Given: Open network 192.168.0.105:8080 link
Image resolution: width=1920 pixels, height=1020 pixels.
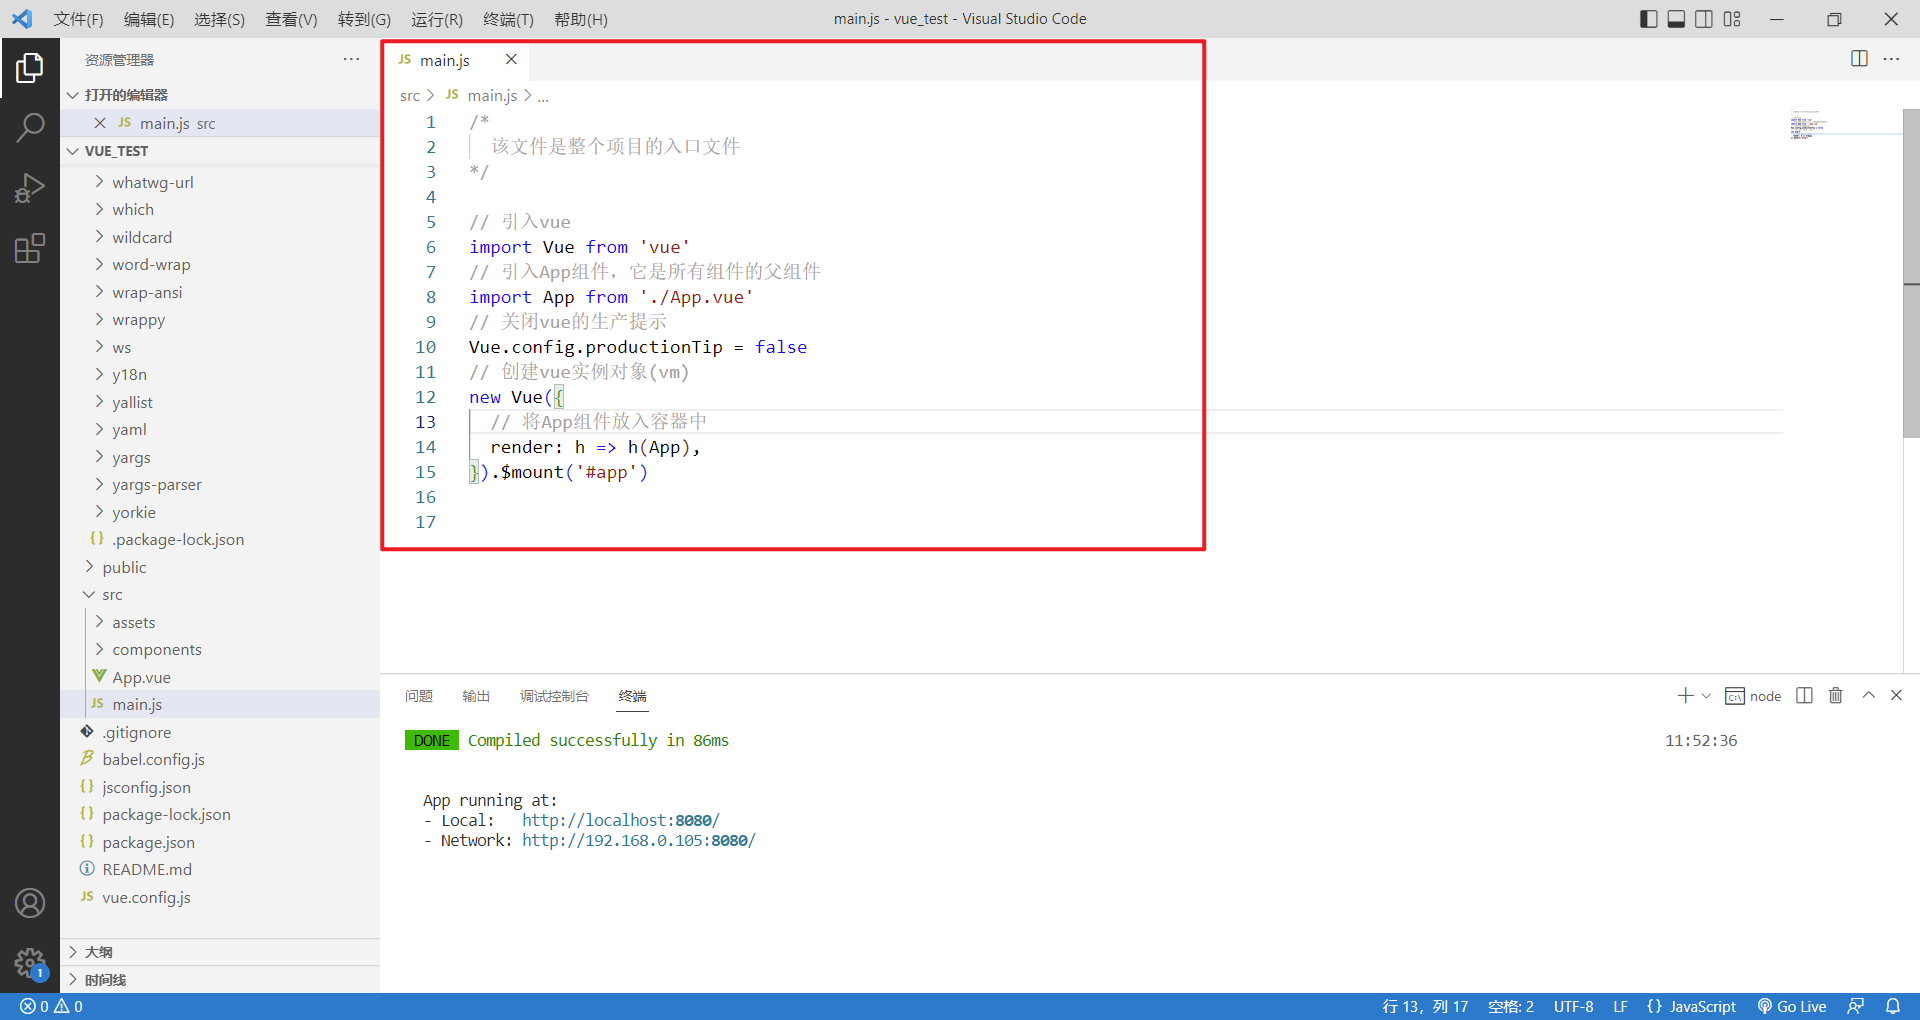Looking at the screenshot, I should pyautogui.click(x=638, y=840).
